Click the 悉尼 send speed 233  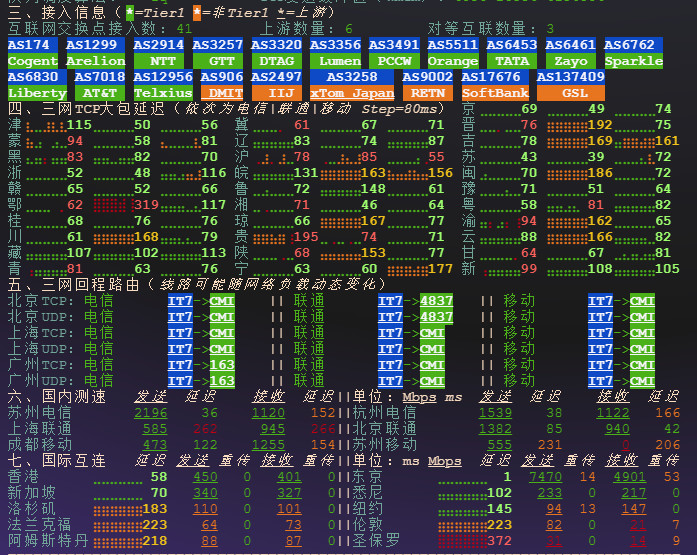click(x=549, y=493)
